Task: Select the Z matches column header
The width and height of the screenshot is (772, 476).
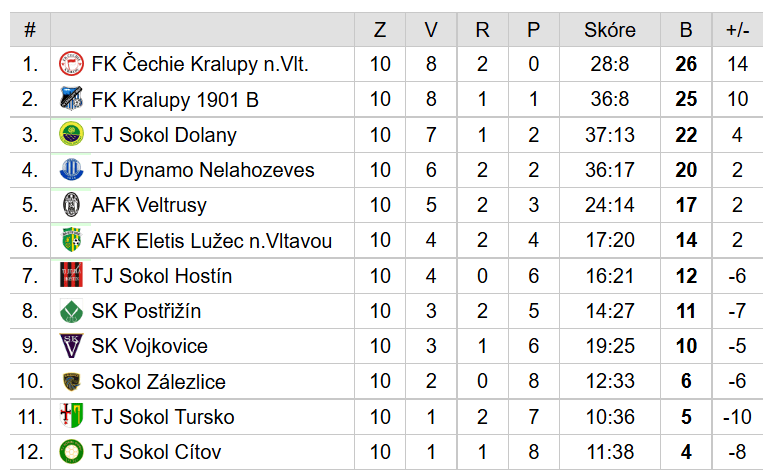Action: click(380, 30)
